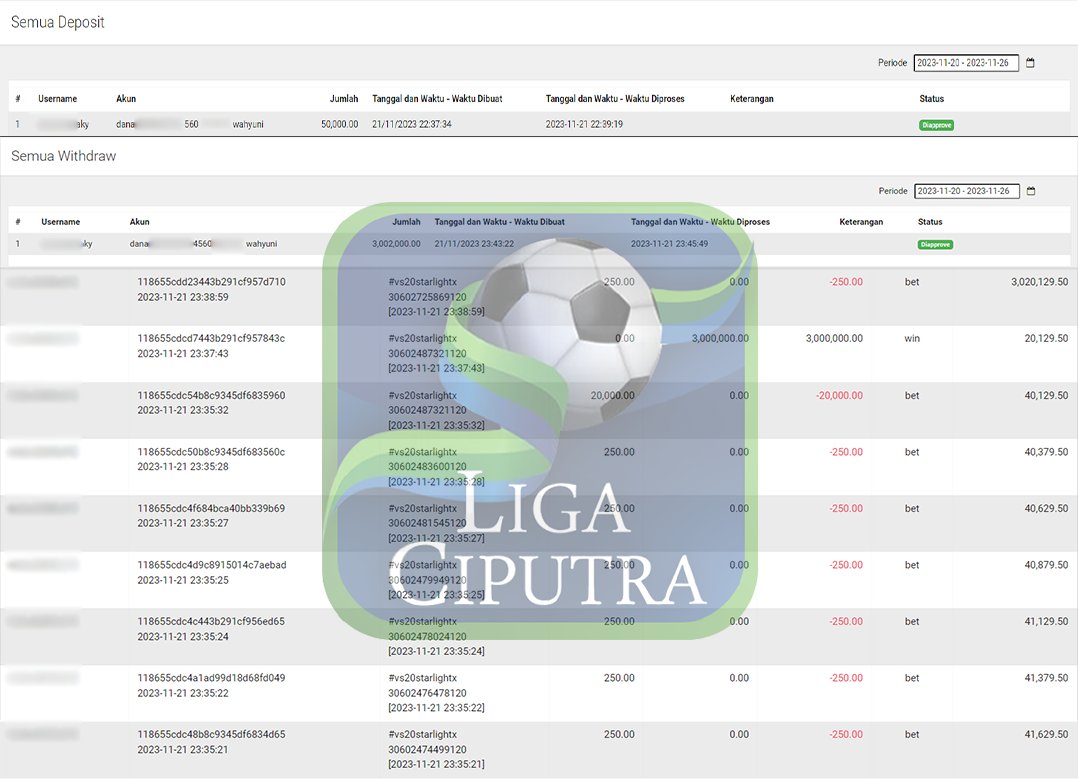Click balance value 40,379.50
The height and width of the screenshot is (779, 1078).
(x=1046, y=452)
